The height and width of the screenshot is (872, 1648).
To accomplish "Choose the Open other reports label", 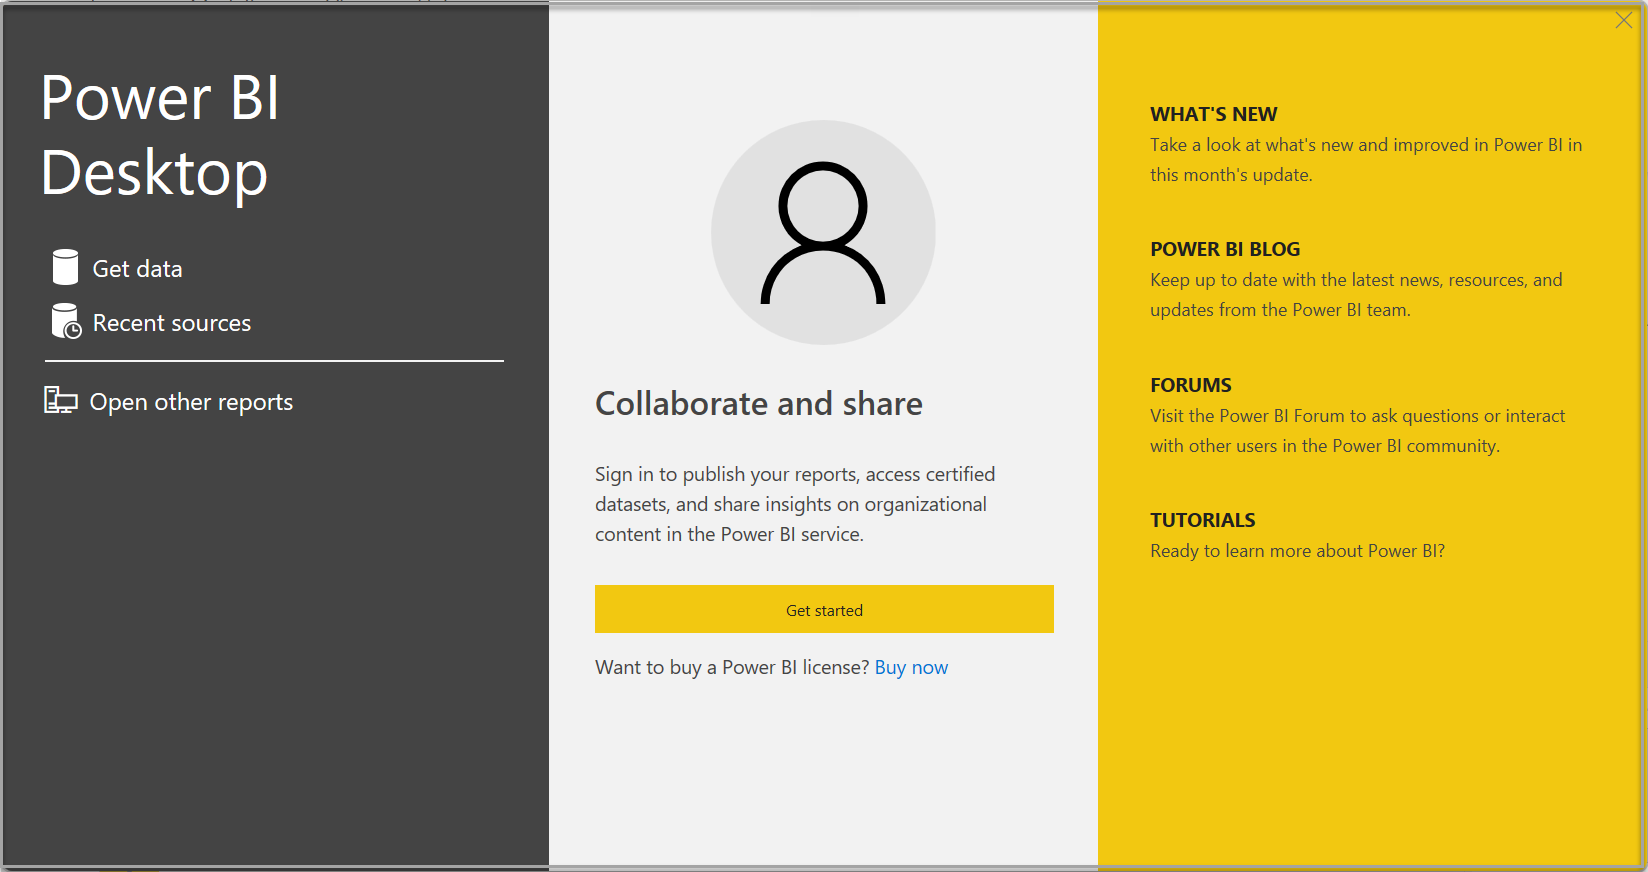I will coord(191,402).
